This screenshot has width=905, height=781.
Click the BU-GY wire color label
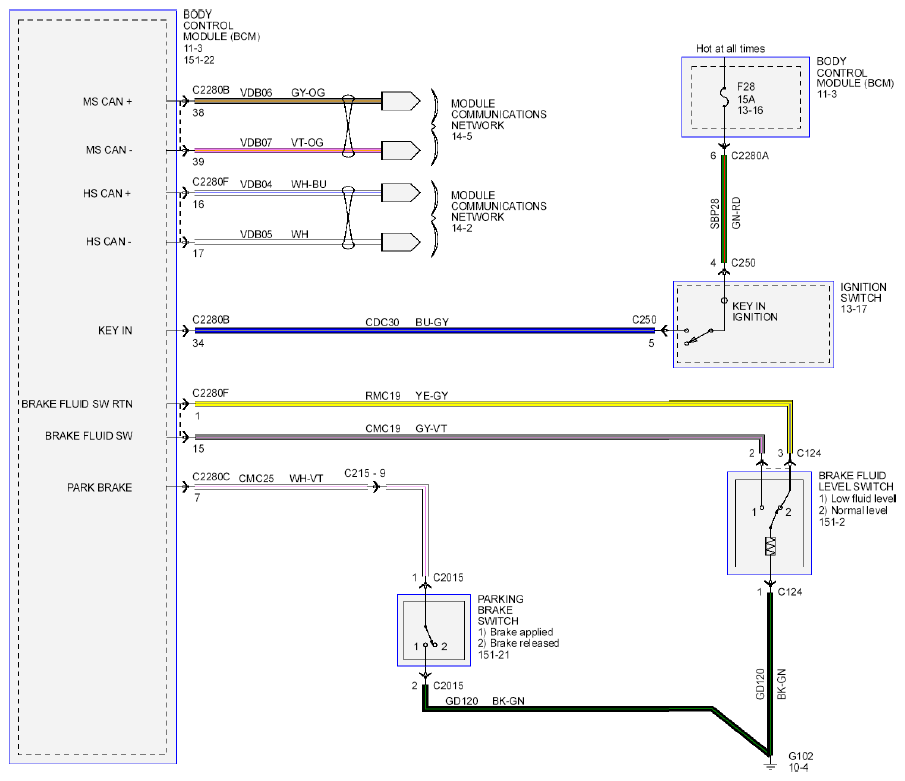tap(432, 322)
